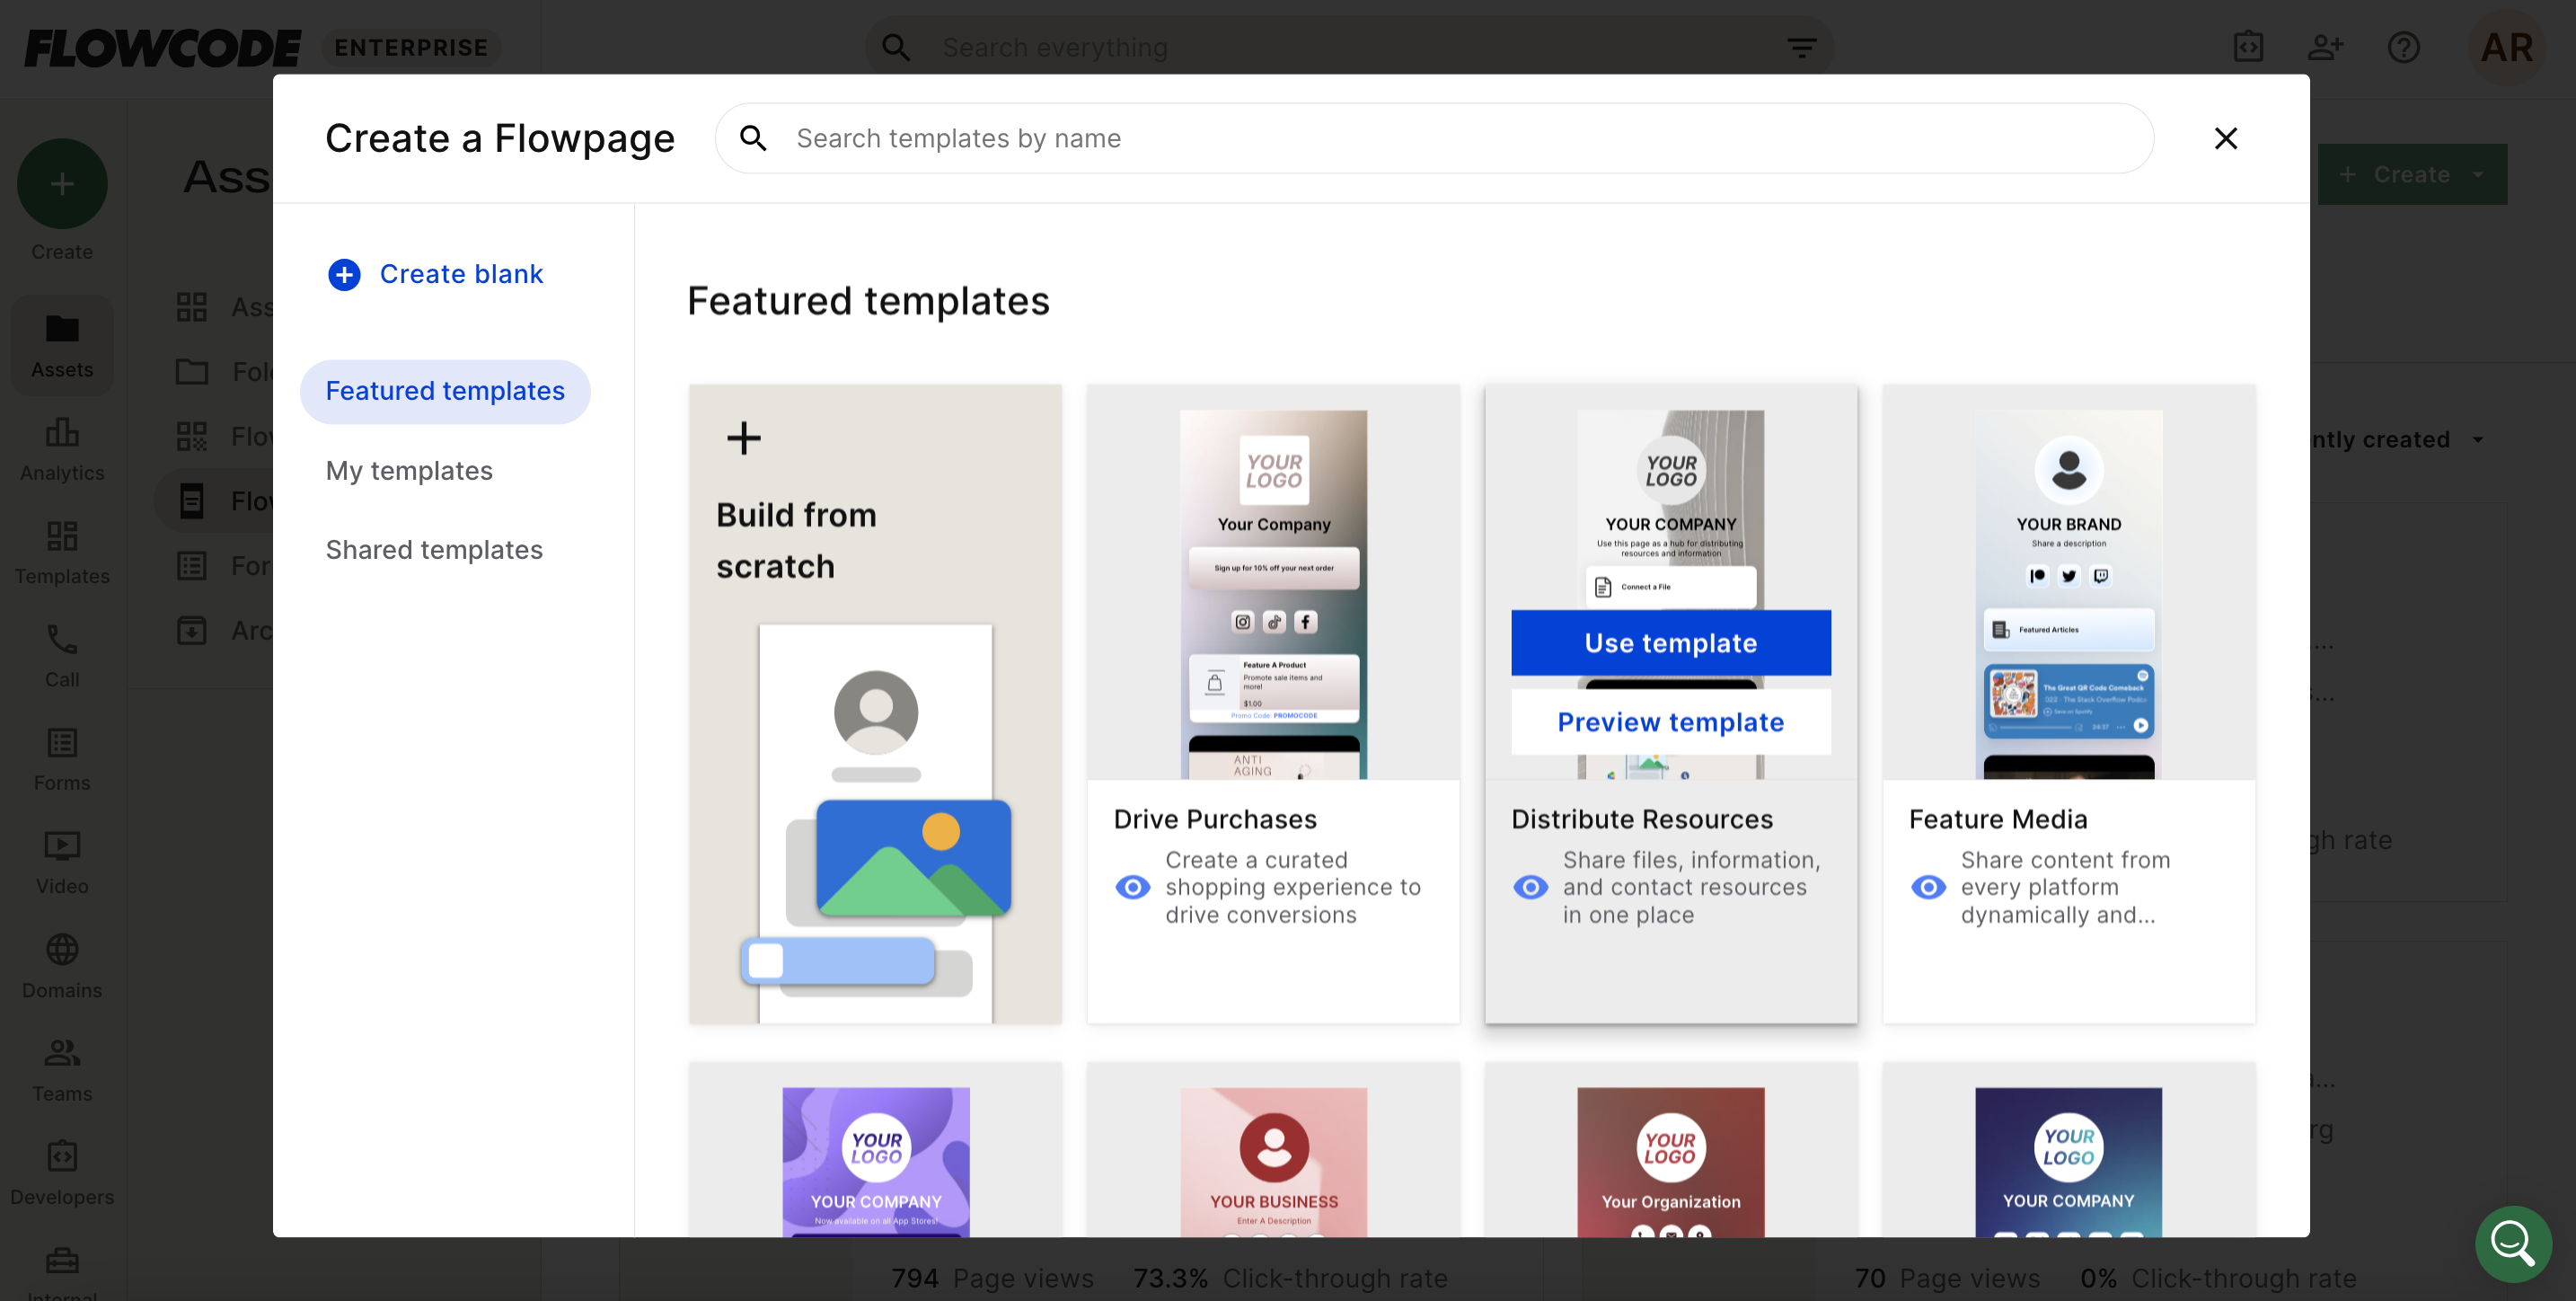The image size is (2576, 1301).
Task: Click the invite user icon in header
Action: click(2326, 47)
